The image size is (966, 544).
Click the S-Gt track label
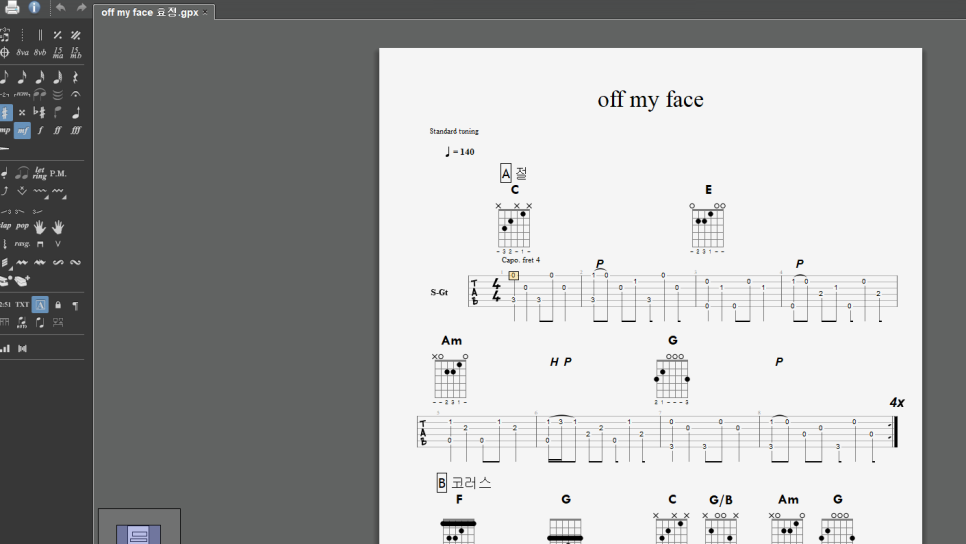[x=439, y=292]
